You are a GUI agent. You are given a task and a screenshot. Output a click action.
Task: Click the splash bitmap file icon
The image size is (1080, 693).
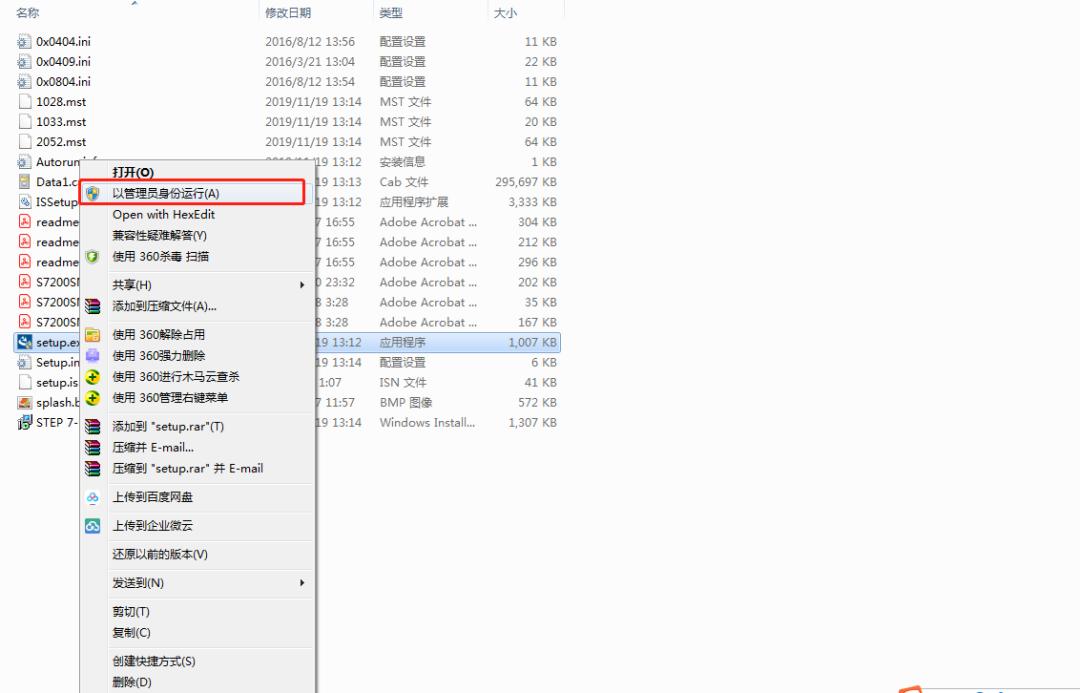click(25, 402)
